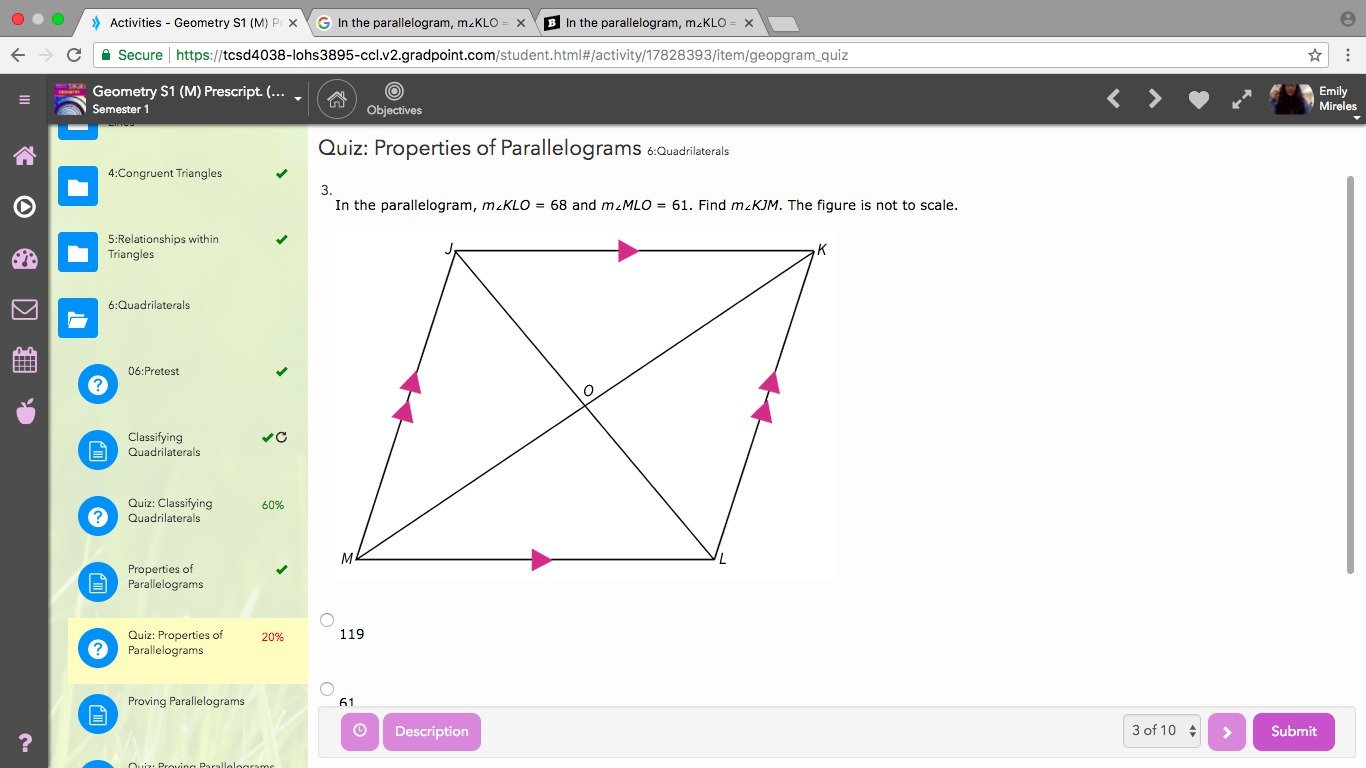Open the hamburger menu icon
The image size is (1366, 768).
[x=24, y=99]
